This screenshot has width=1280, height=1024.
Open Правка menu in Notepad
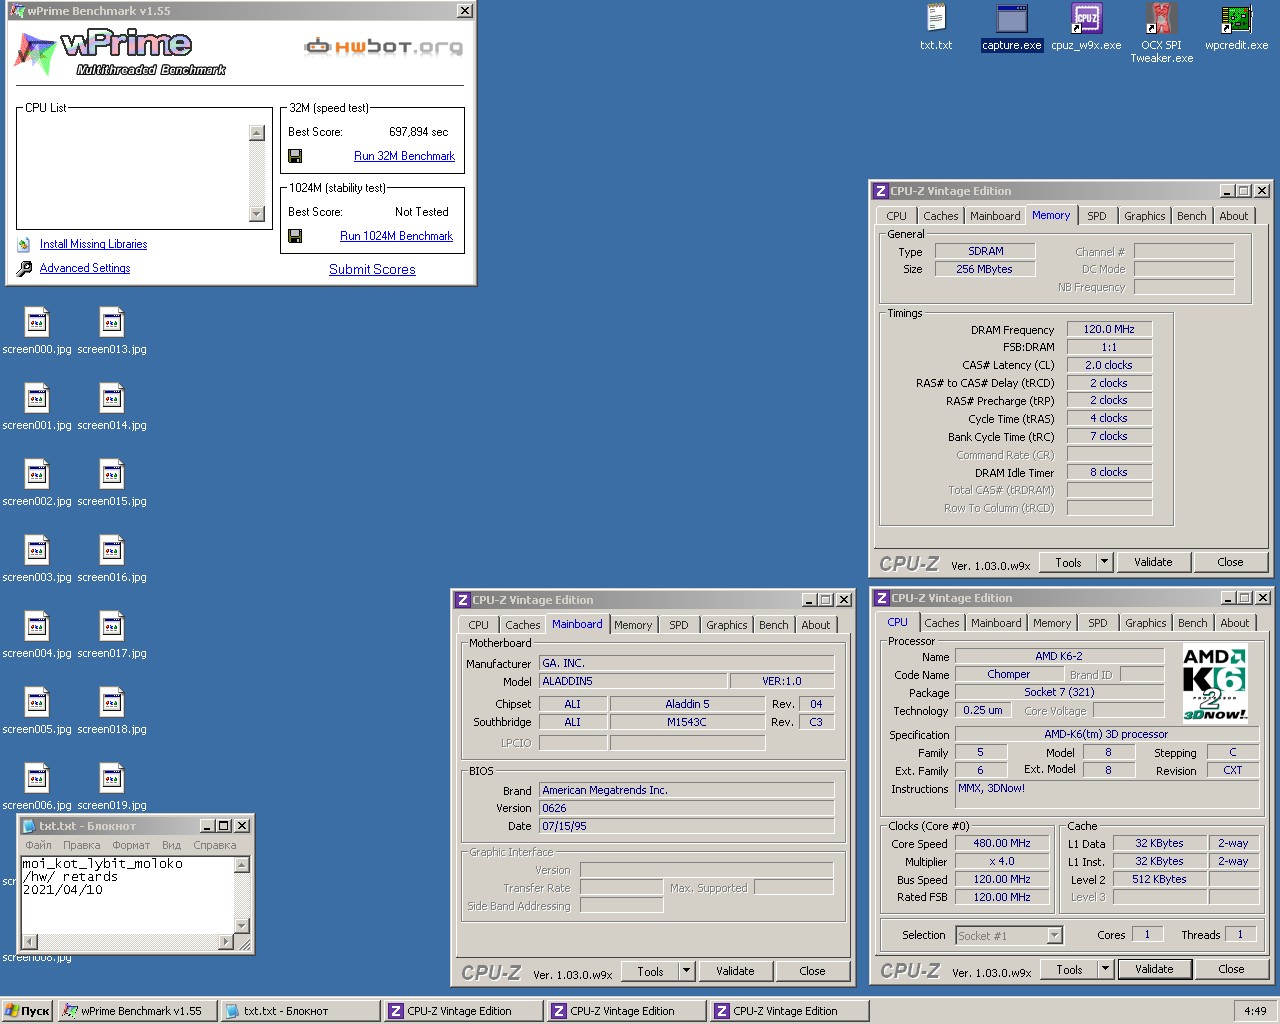pyautogui.click(x=82, y=845)
